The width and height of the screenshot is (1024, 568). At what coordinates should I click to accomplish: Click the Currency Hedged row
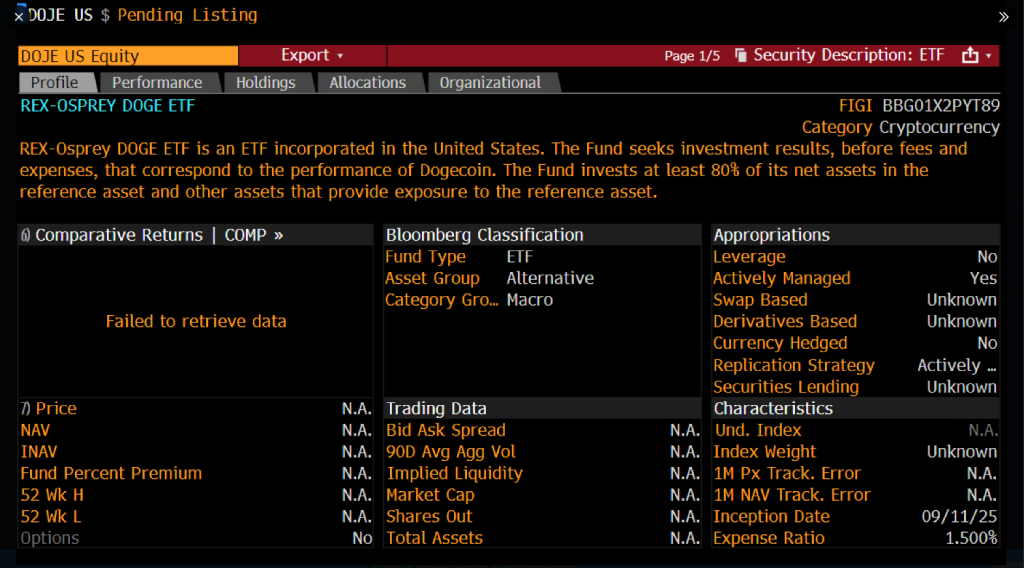click(856, 343)
